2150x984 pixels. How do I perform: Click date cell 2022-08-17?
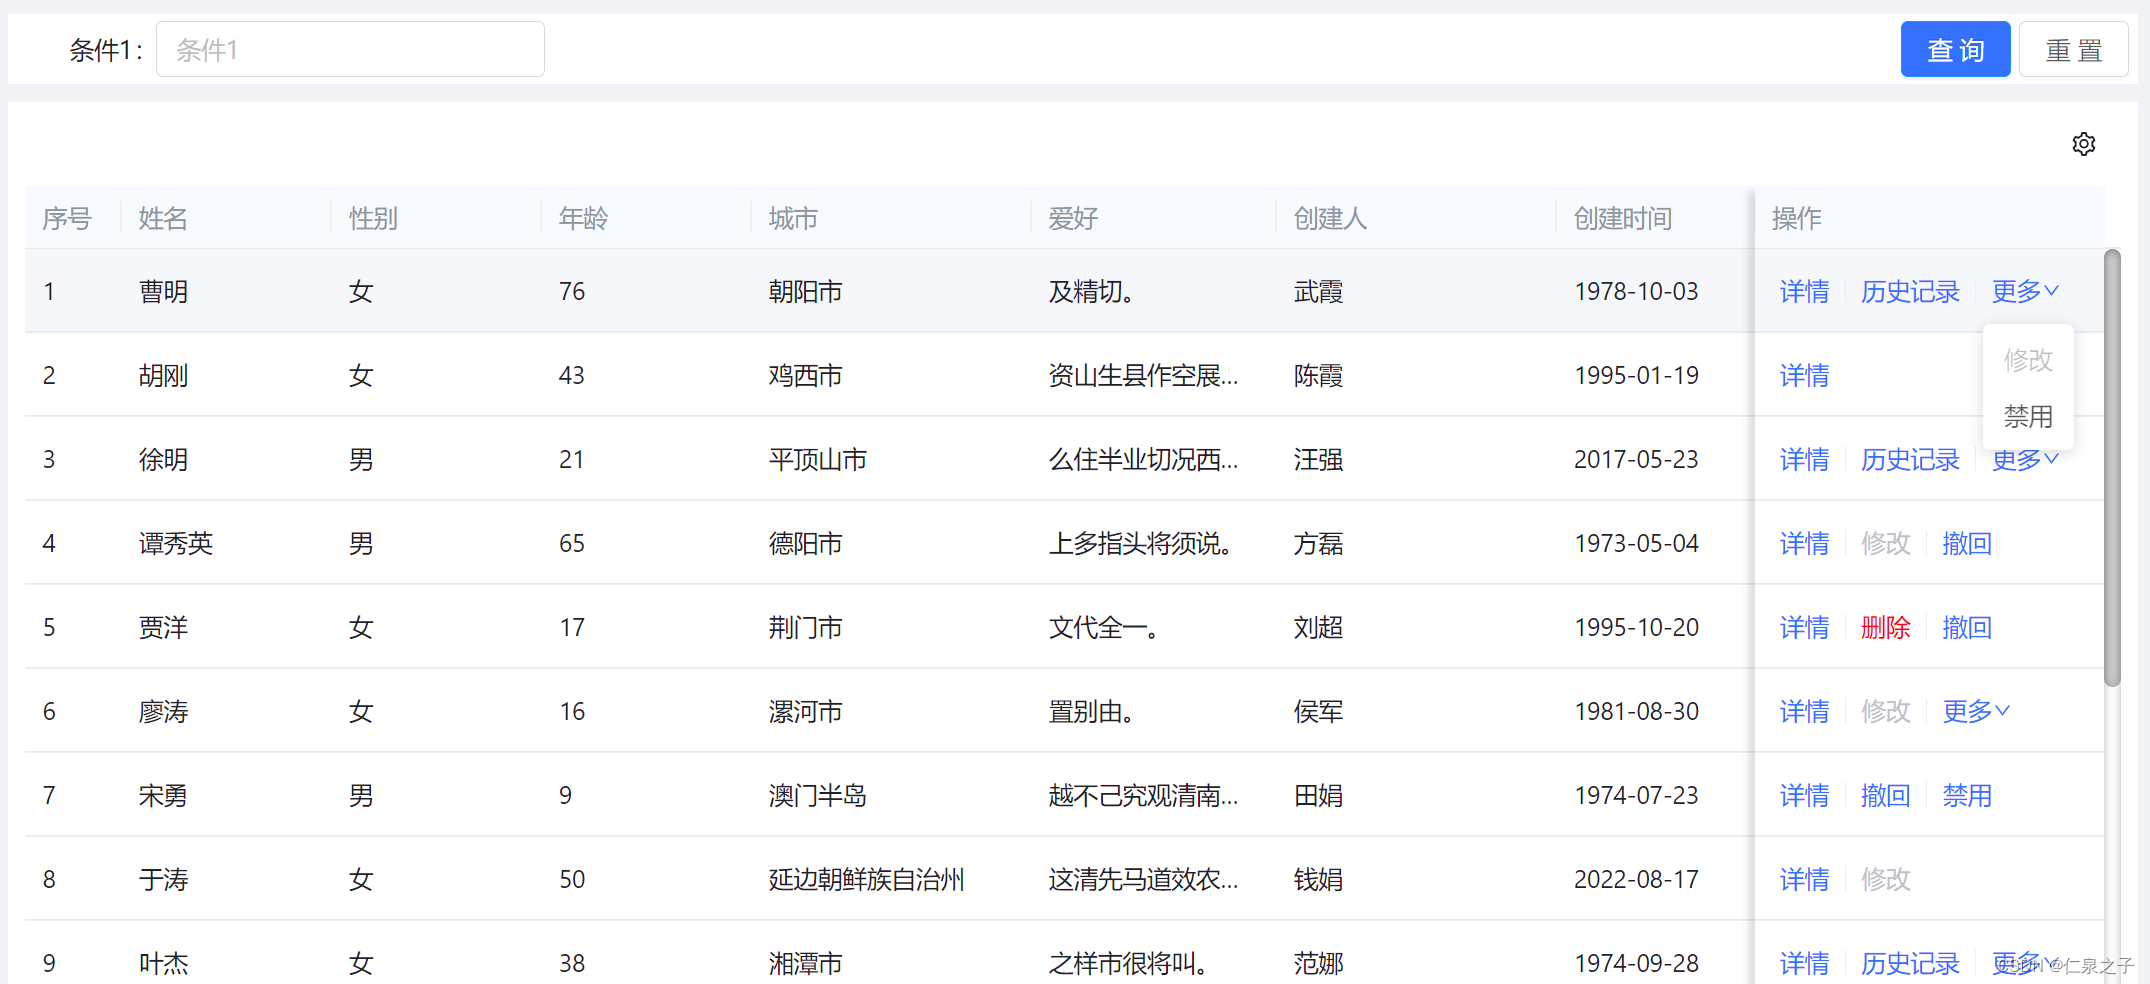[1636, 879]
